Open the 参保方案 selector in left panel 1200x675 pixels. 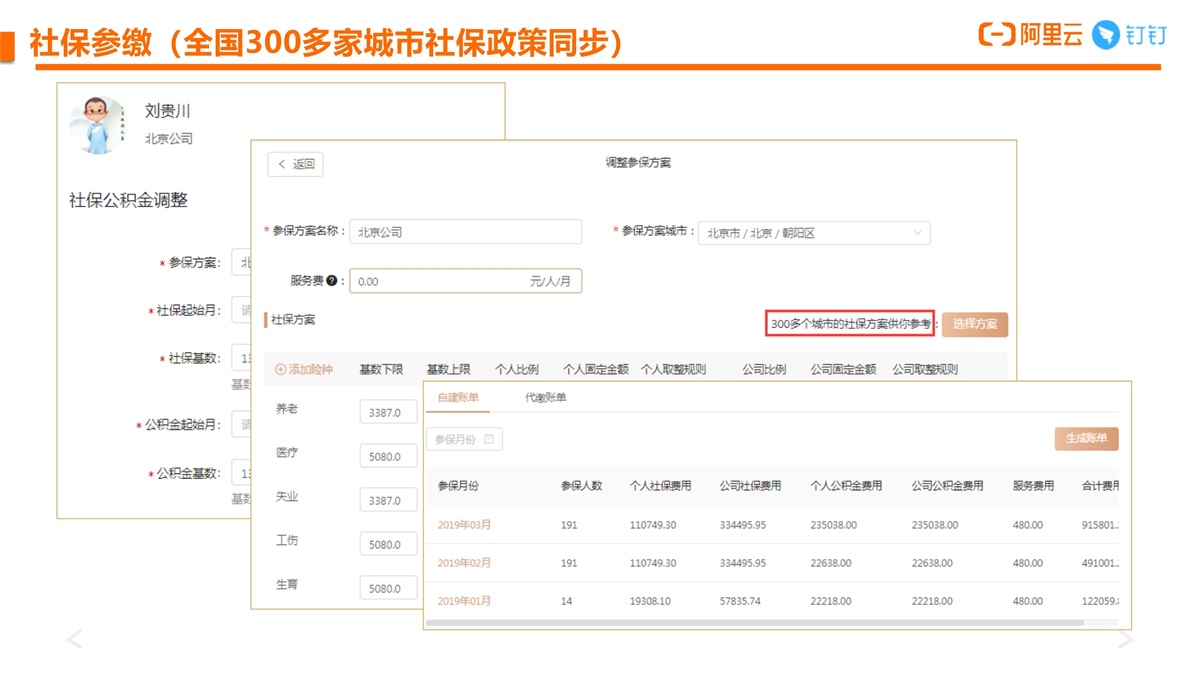point(240,263)
